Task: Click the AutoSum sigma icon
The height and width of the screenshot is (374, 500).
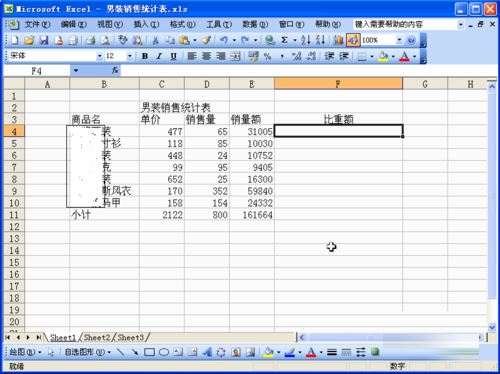Action: [x=284, y=40]
